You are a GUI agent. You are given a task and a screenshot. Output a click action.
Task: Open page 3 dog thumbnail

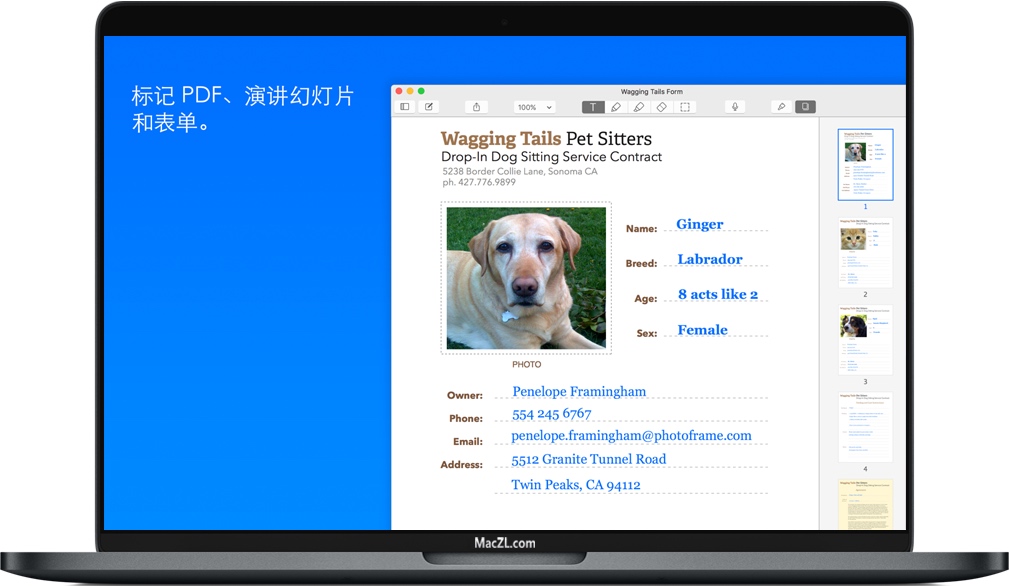pos(866,340)
